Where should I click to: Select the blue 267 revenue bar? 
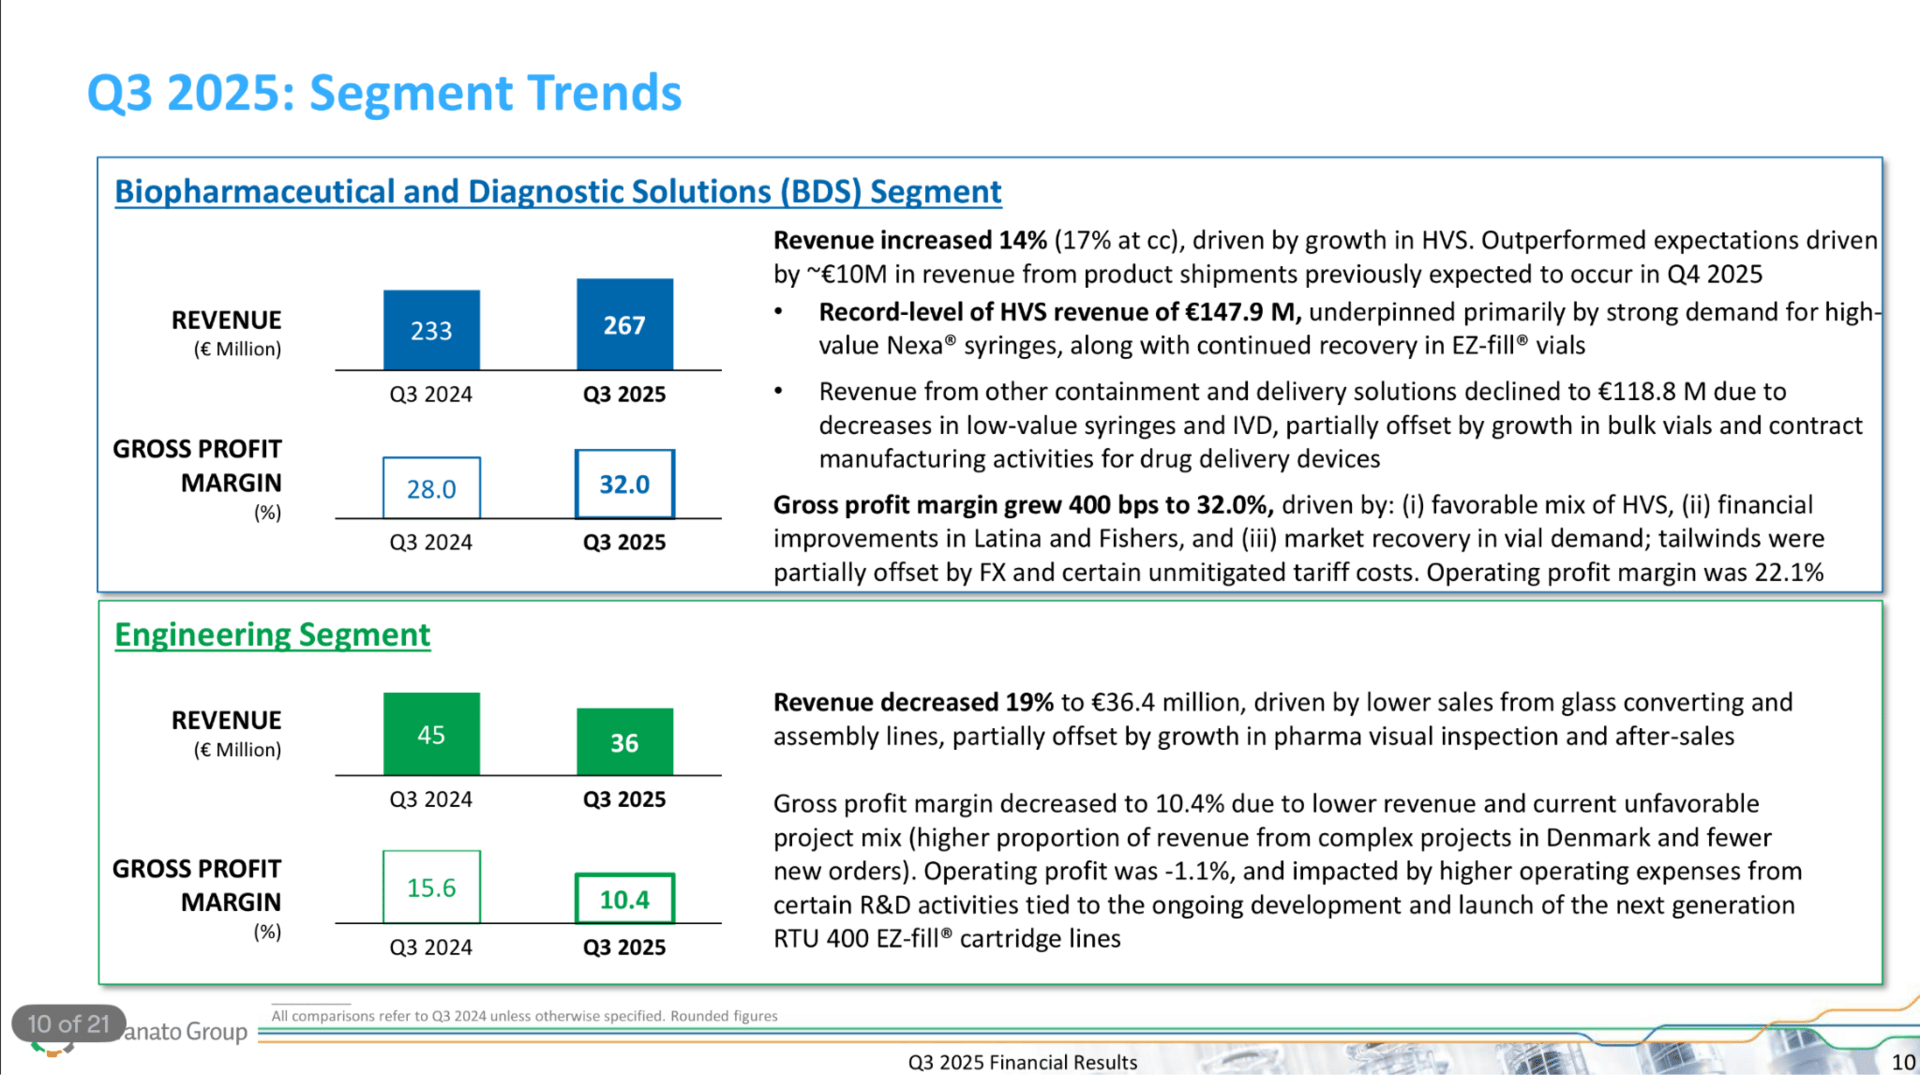point(624,325)
